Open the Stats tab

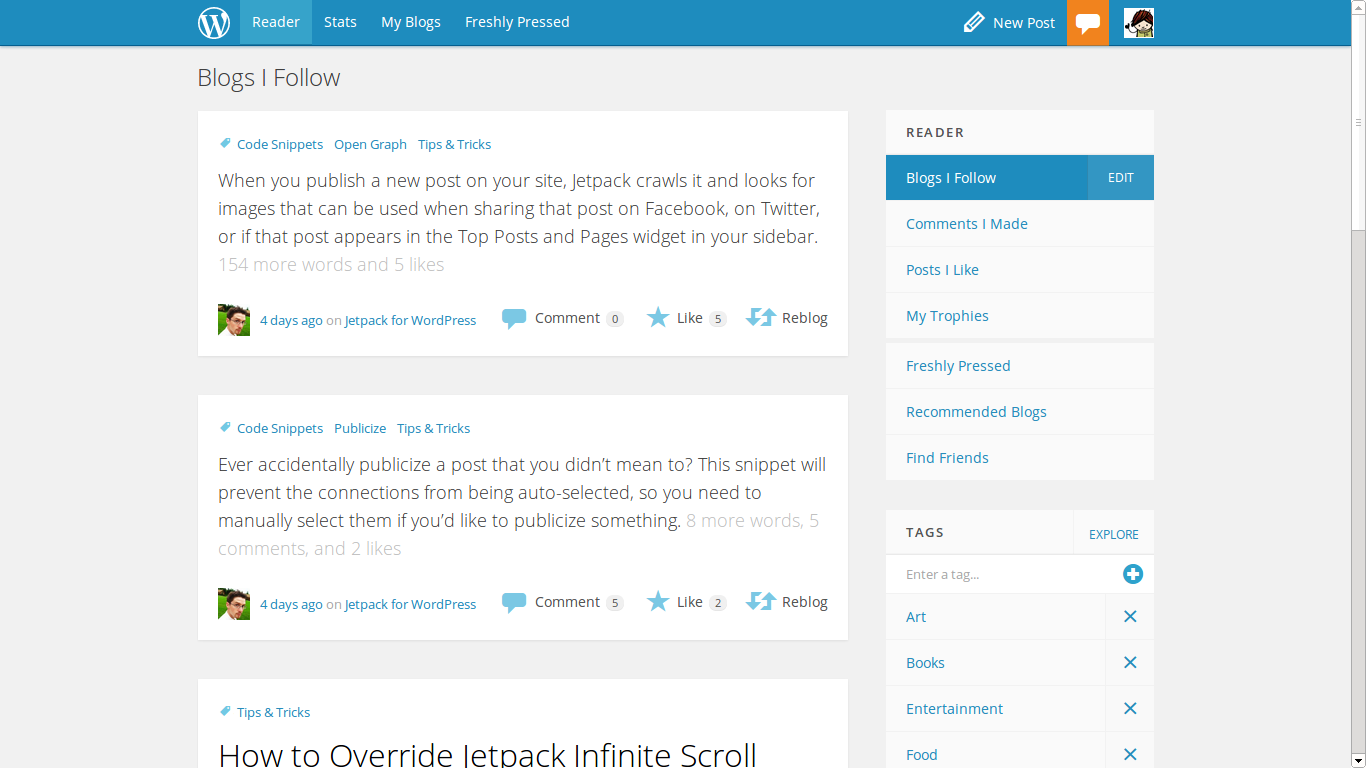(x=340, y=22)
